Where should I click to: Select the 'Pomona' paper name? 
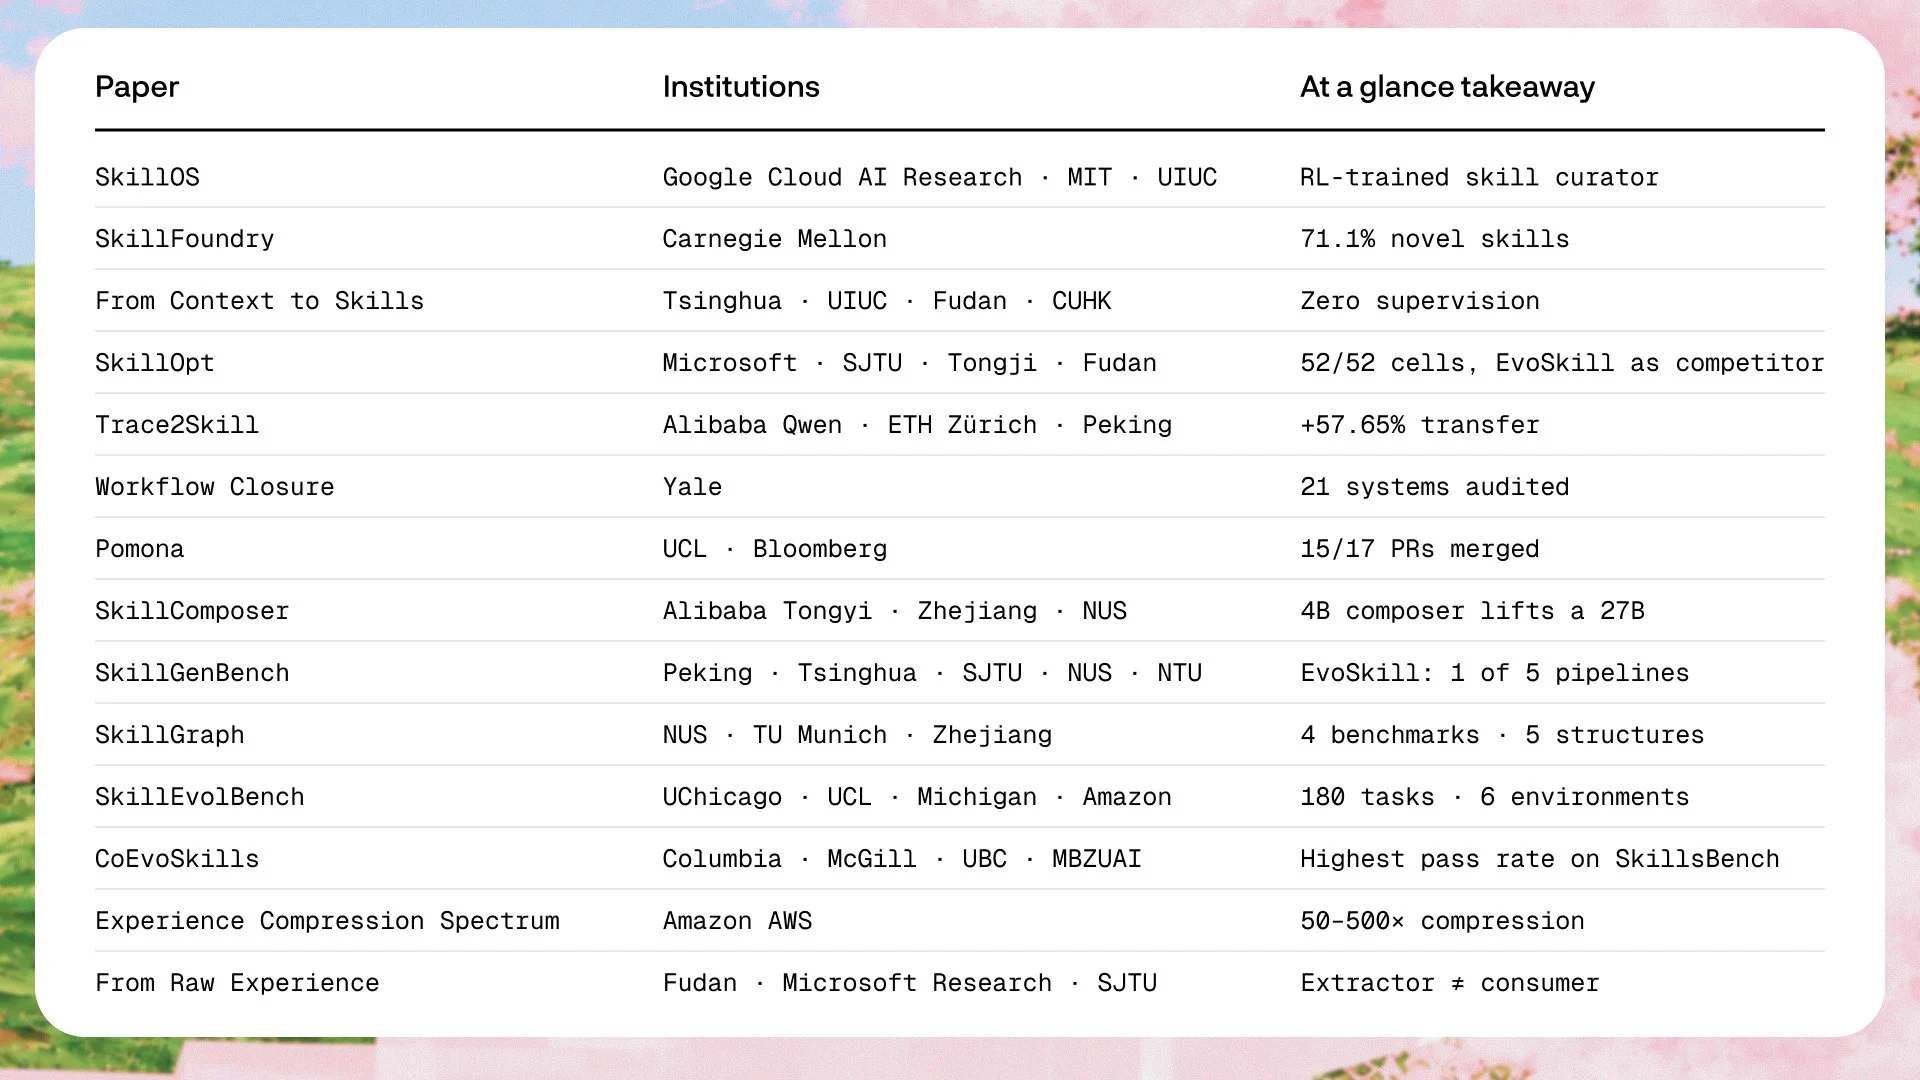(139, 549)
